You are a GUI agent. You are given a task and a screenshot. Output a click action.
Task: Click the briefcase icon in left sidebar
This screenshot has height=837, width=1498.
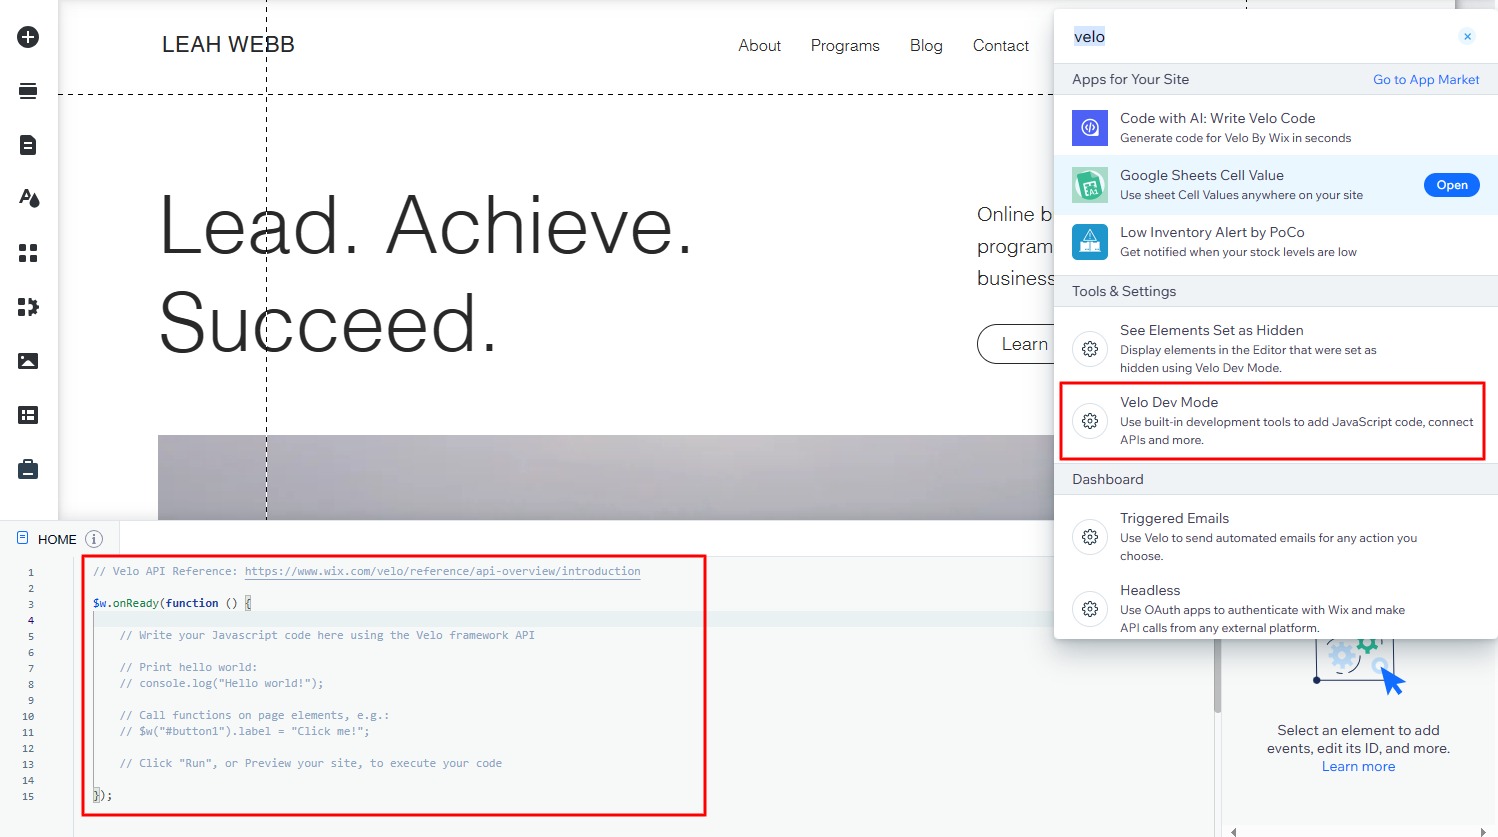(x=28, y=469)
